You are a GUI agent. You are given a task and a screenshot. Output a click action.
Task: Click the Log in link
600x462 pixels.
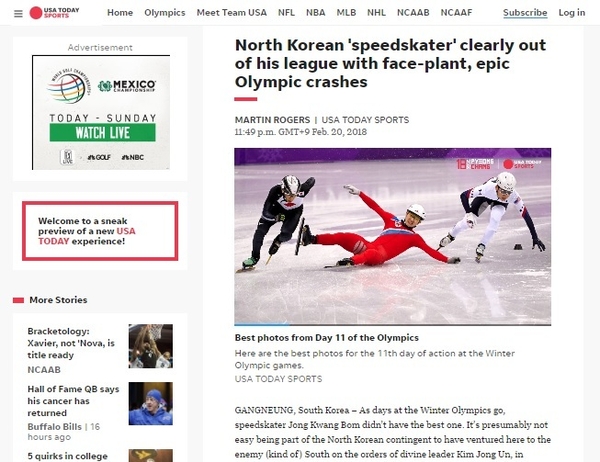pos(572,13)
